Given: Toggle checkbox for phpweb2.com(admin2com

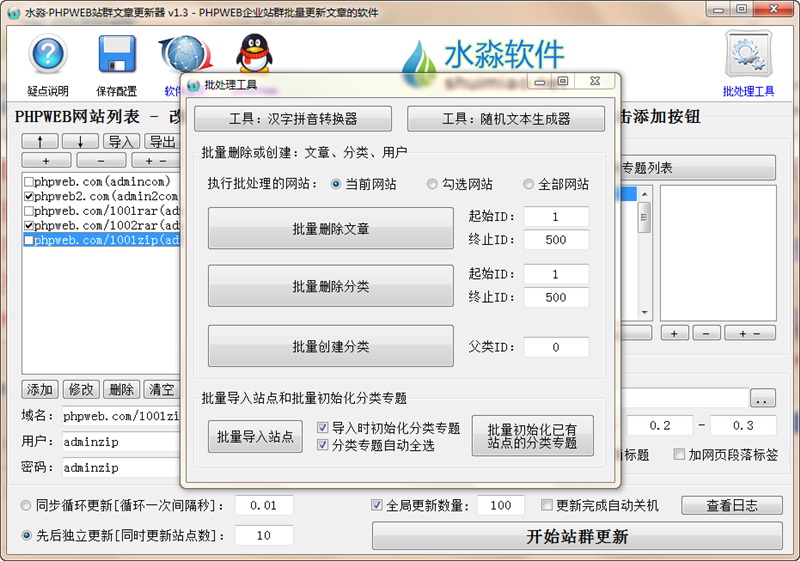Looking at the screenshot, I should click(29, 196).
